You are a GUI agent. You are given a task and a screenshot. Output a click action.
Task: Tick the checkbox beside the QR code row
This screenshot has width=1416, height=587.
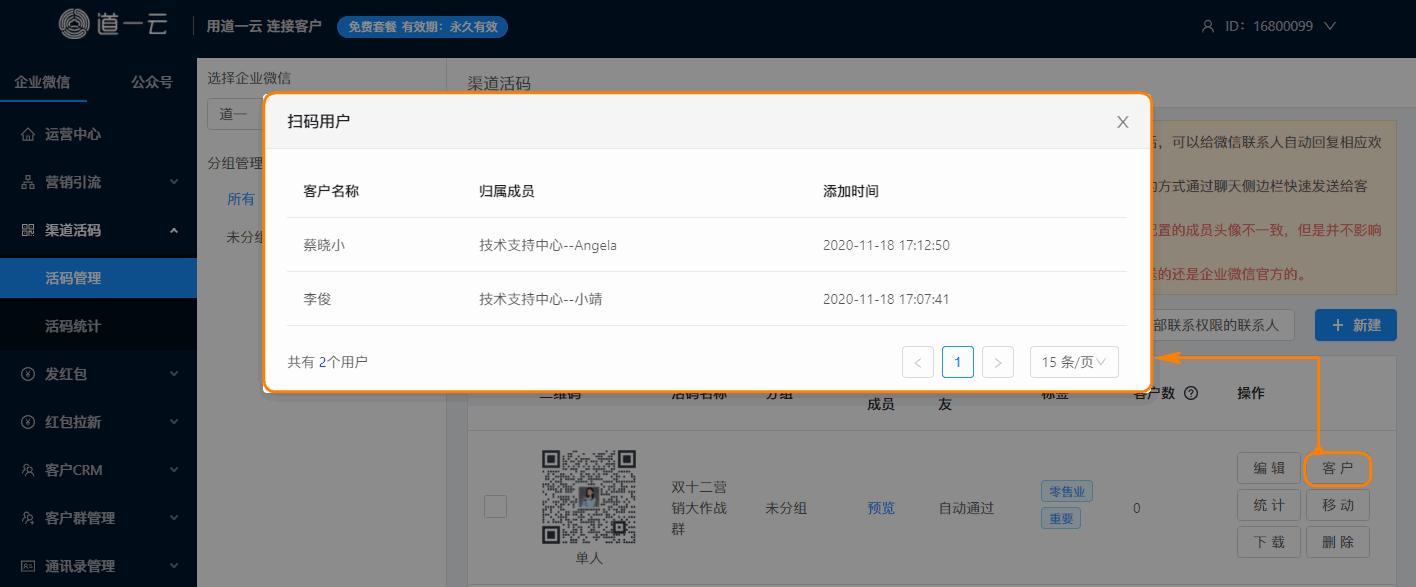click(495, 507)
